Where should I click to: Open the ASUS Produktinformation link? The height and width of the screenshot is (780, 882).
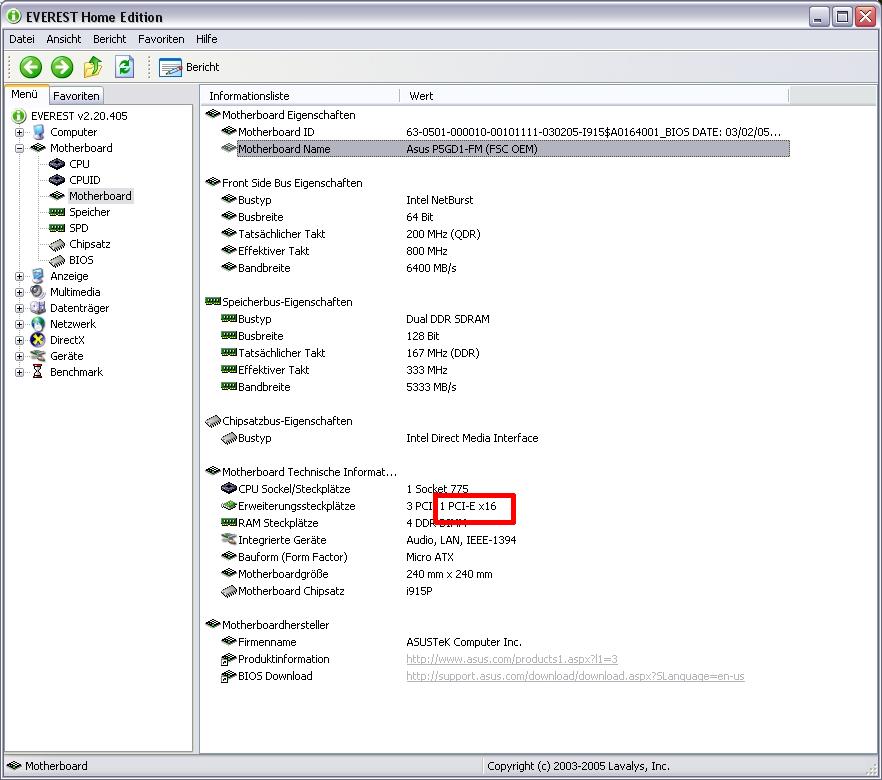pos(511,659)
